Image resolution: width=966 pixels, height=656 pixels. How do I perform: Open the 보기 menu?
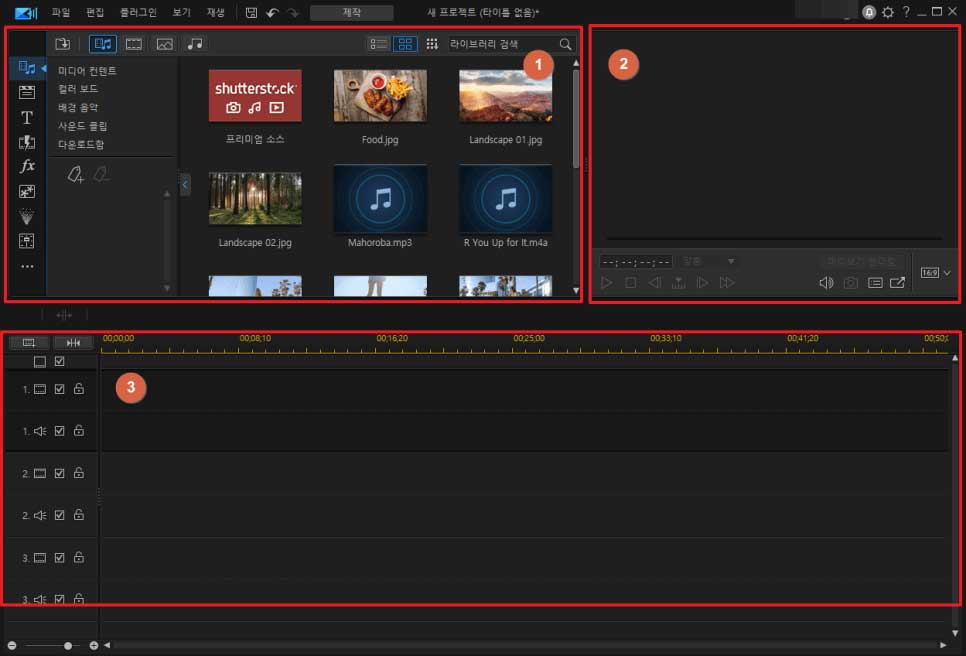[181, 12]
